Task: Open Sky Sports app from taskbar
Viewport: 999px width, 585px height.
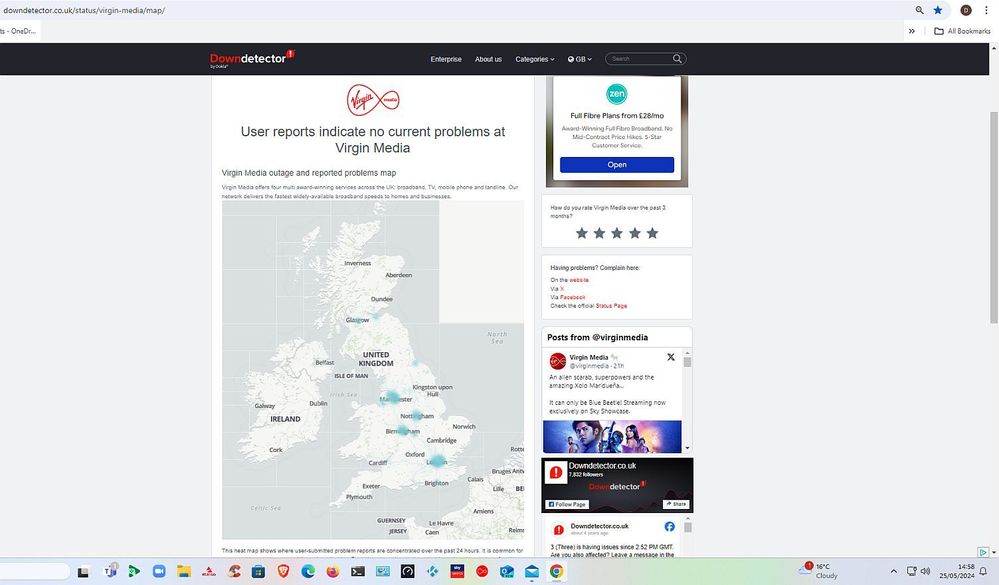Action: point(457,571)
